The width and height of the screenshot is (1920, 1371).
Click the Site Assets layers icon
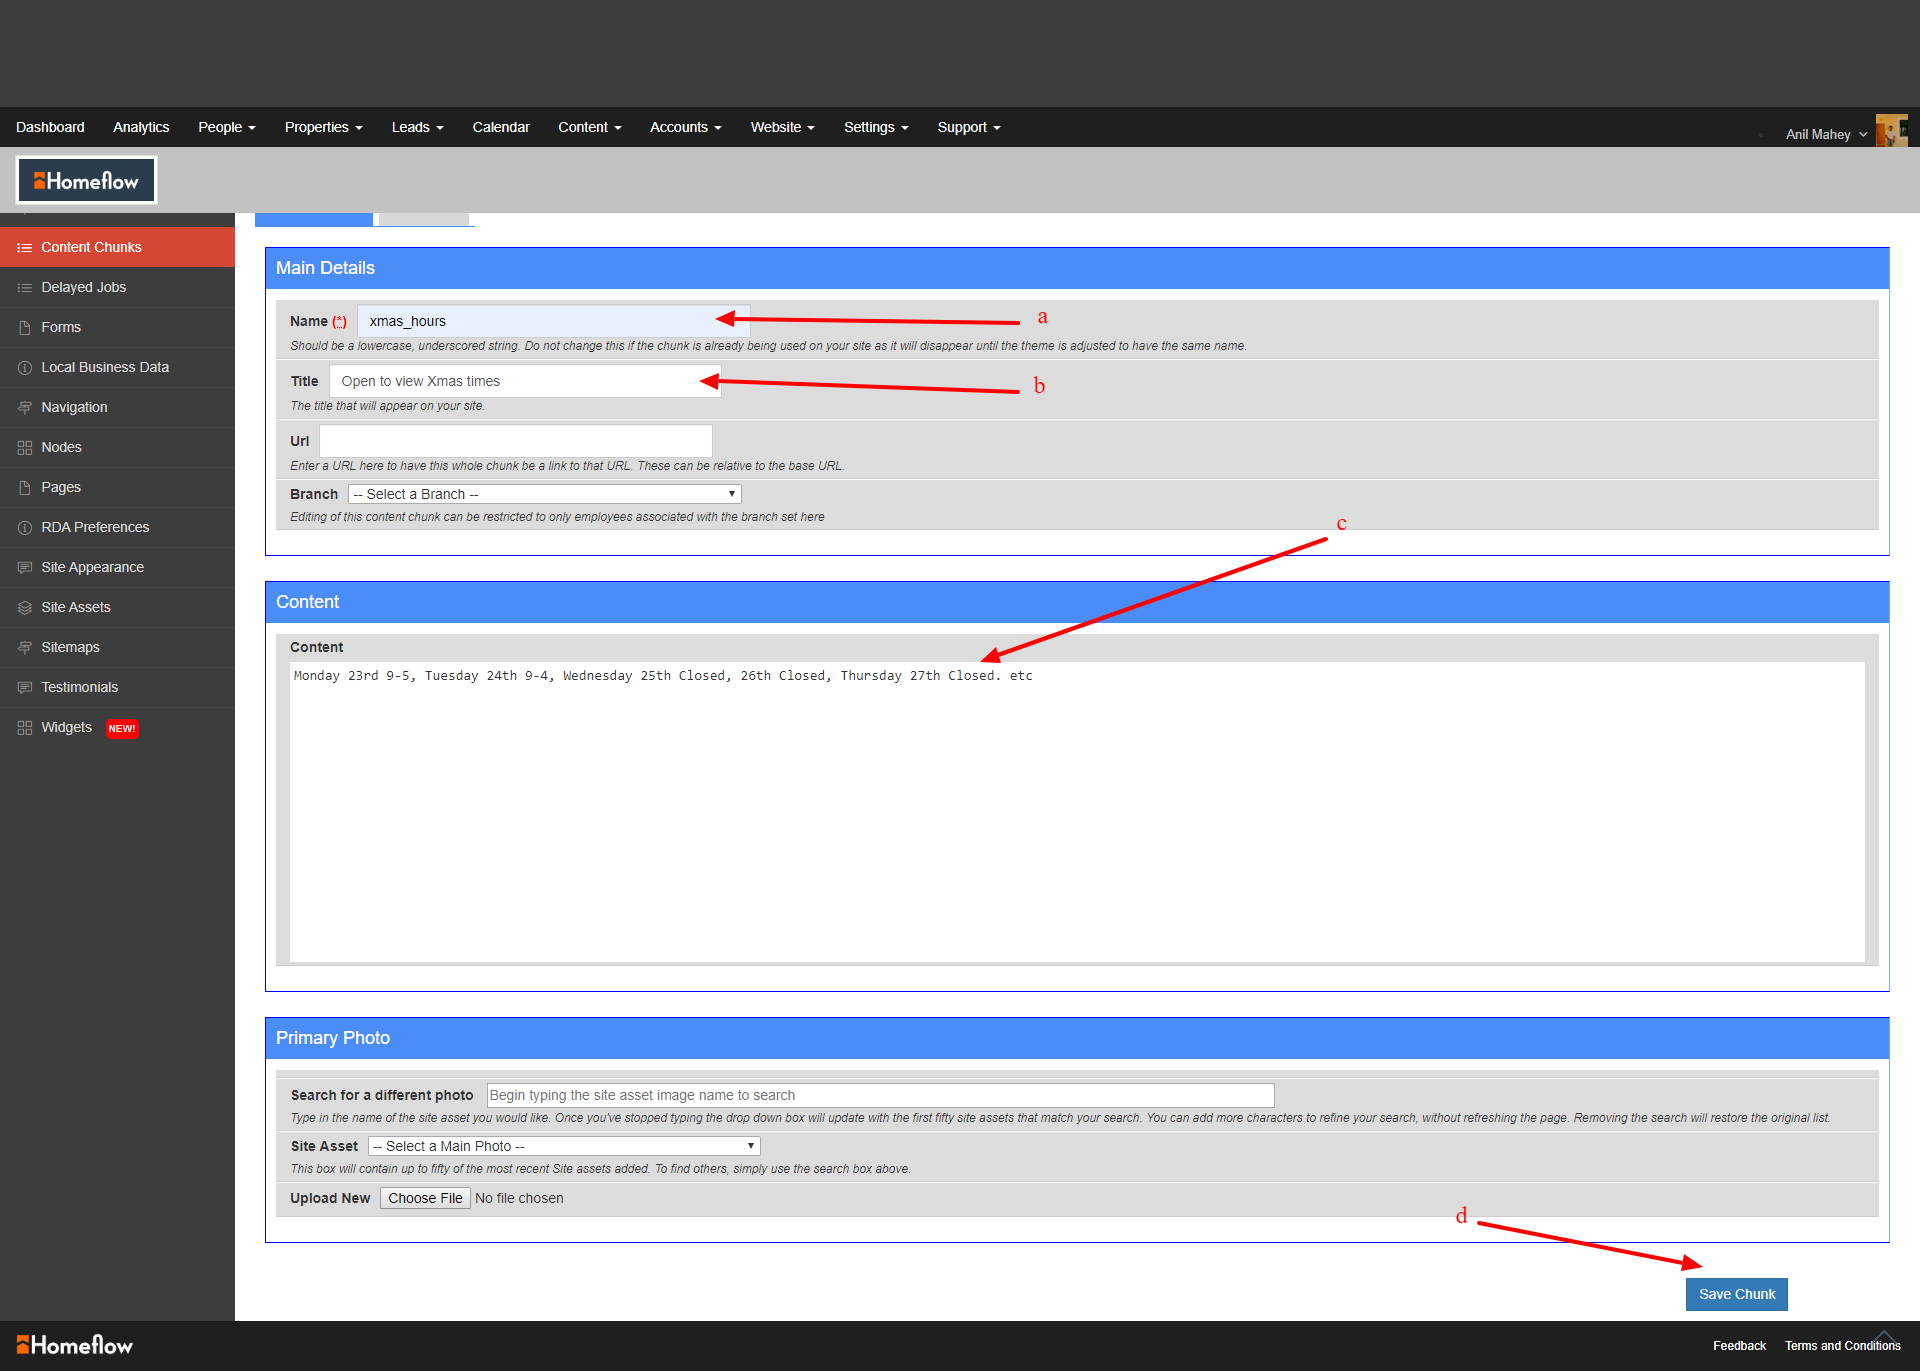pos(24,608)
